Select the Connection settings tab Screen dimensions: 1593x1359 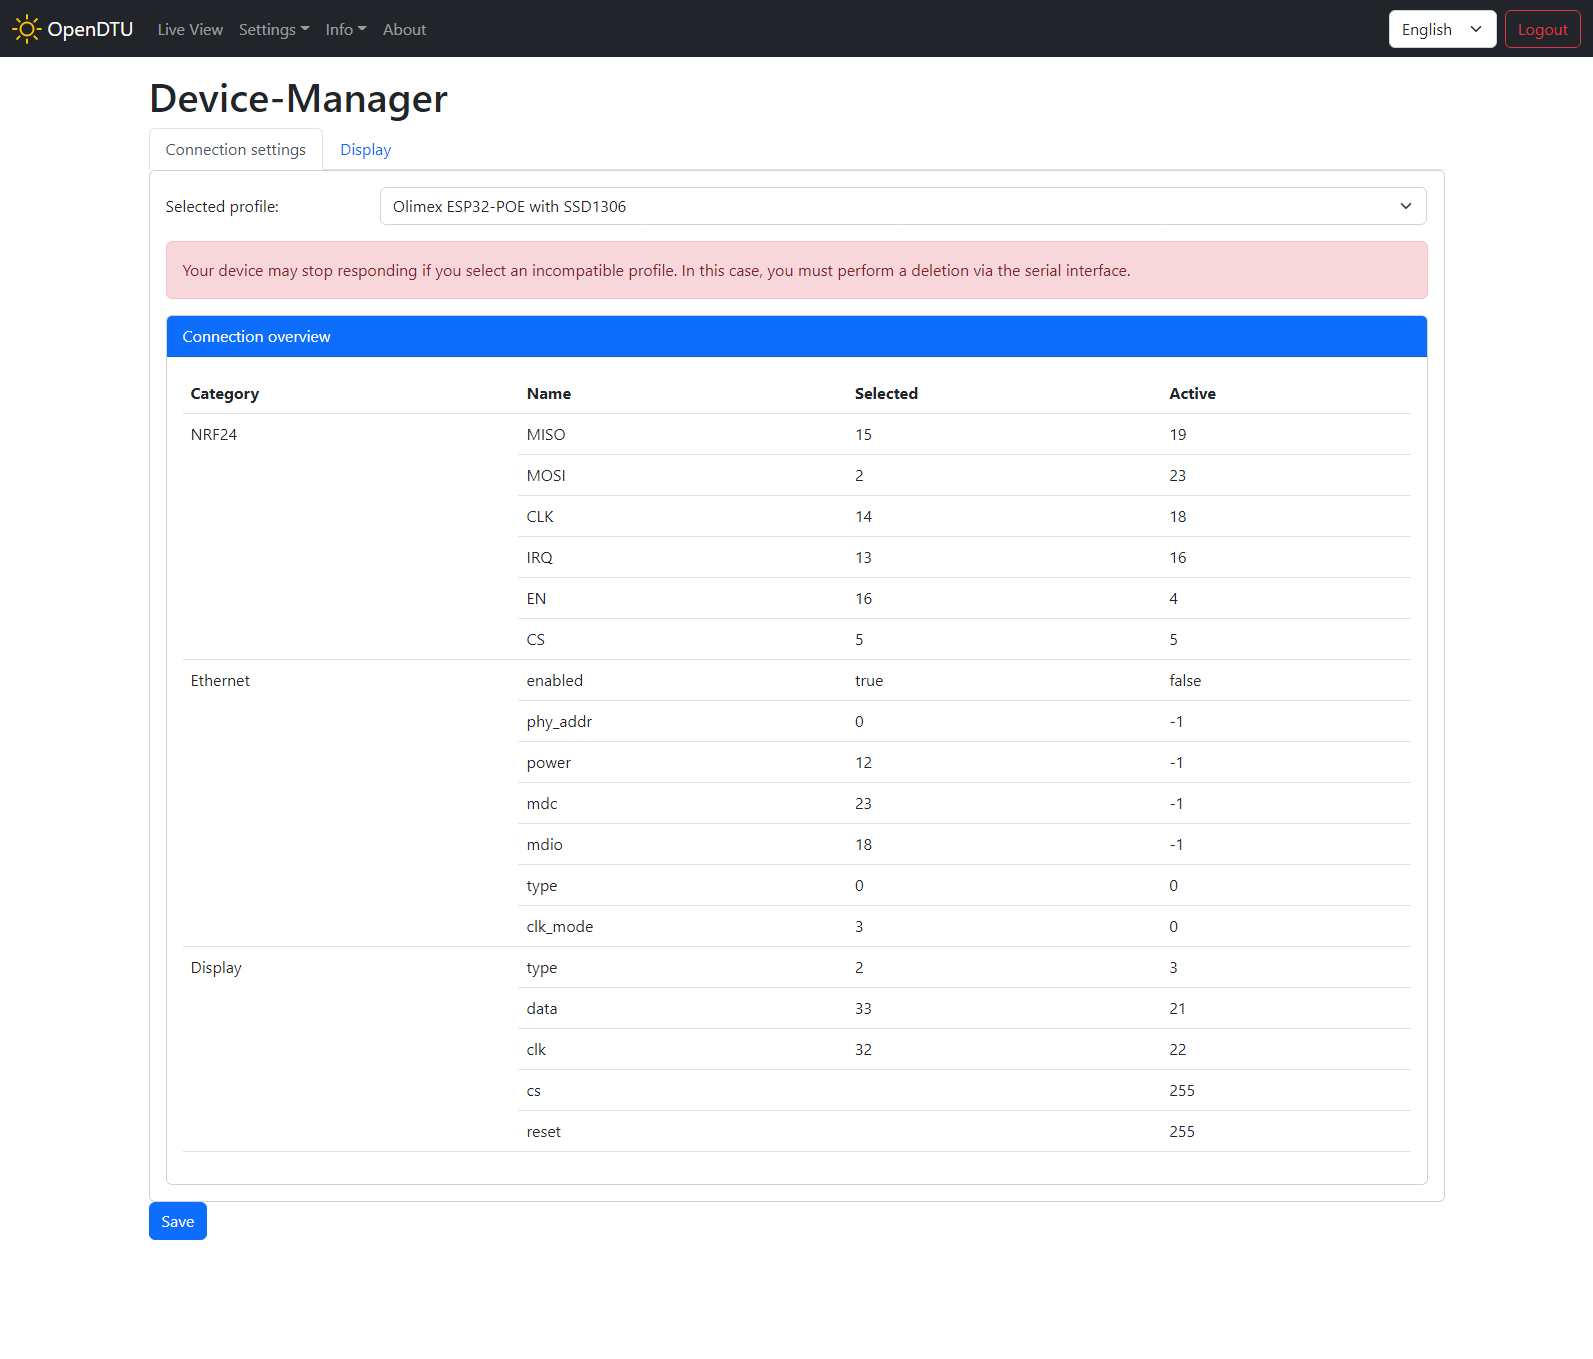(x=236, y=150)
